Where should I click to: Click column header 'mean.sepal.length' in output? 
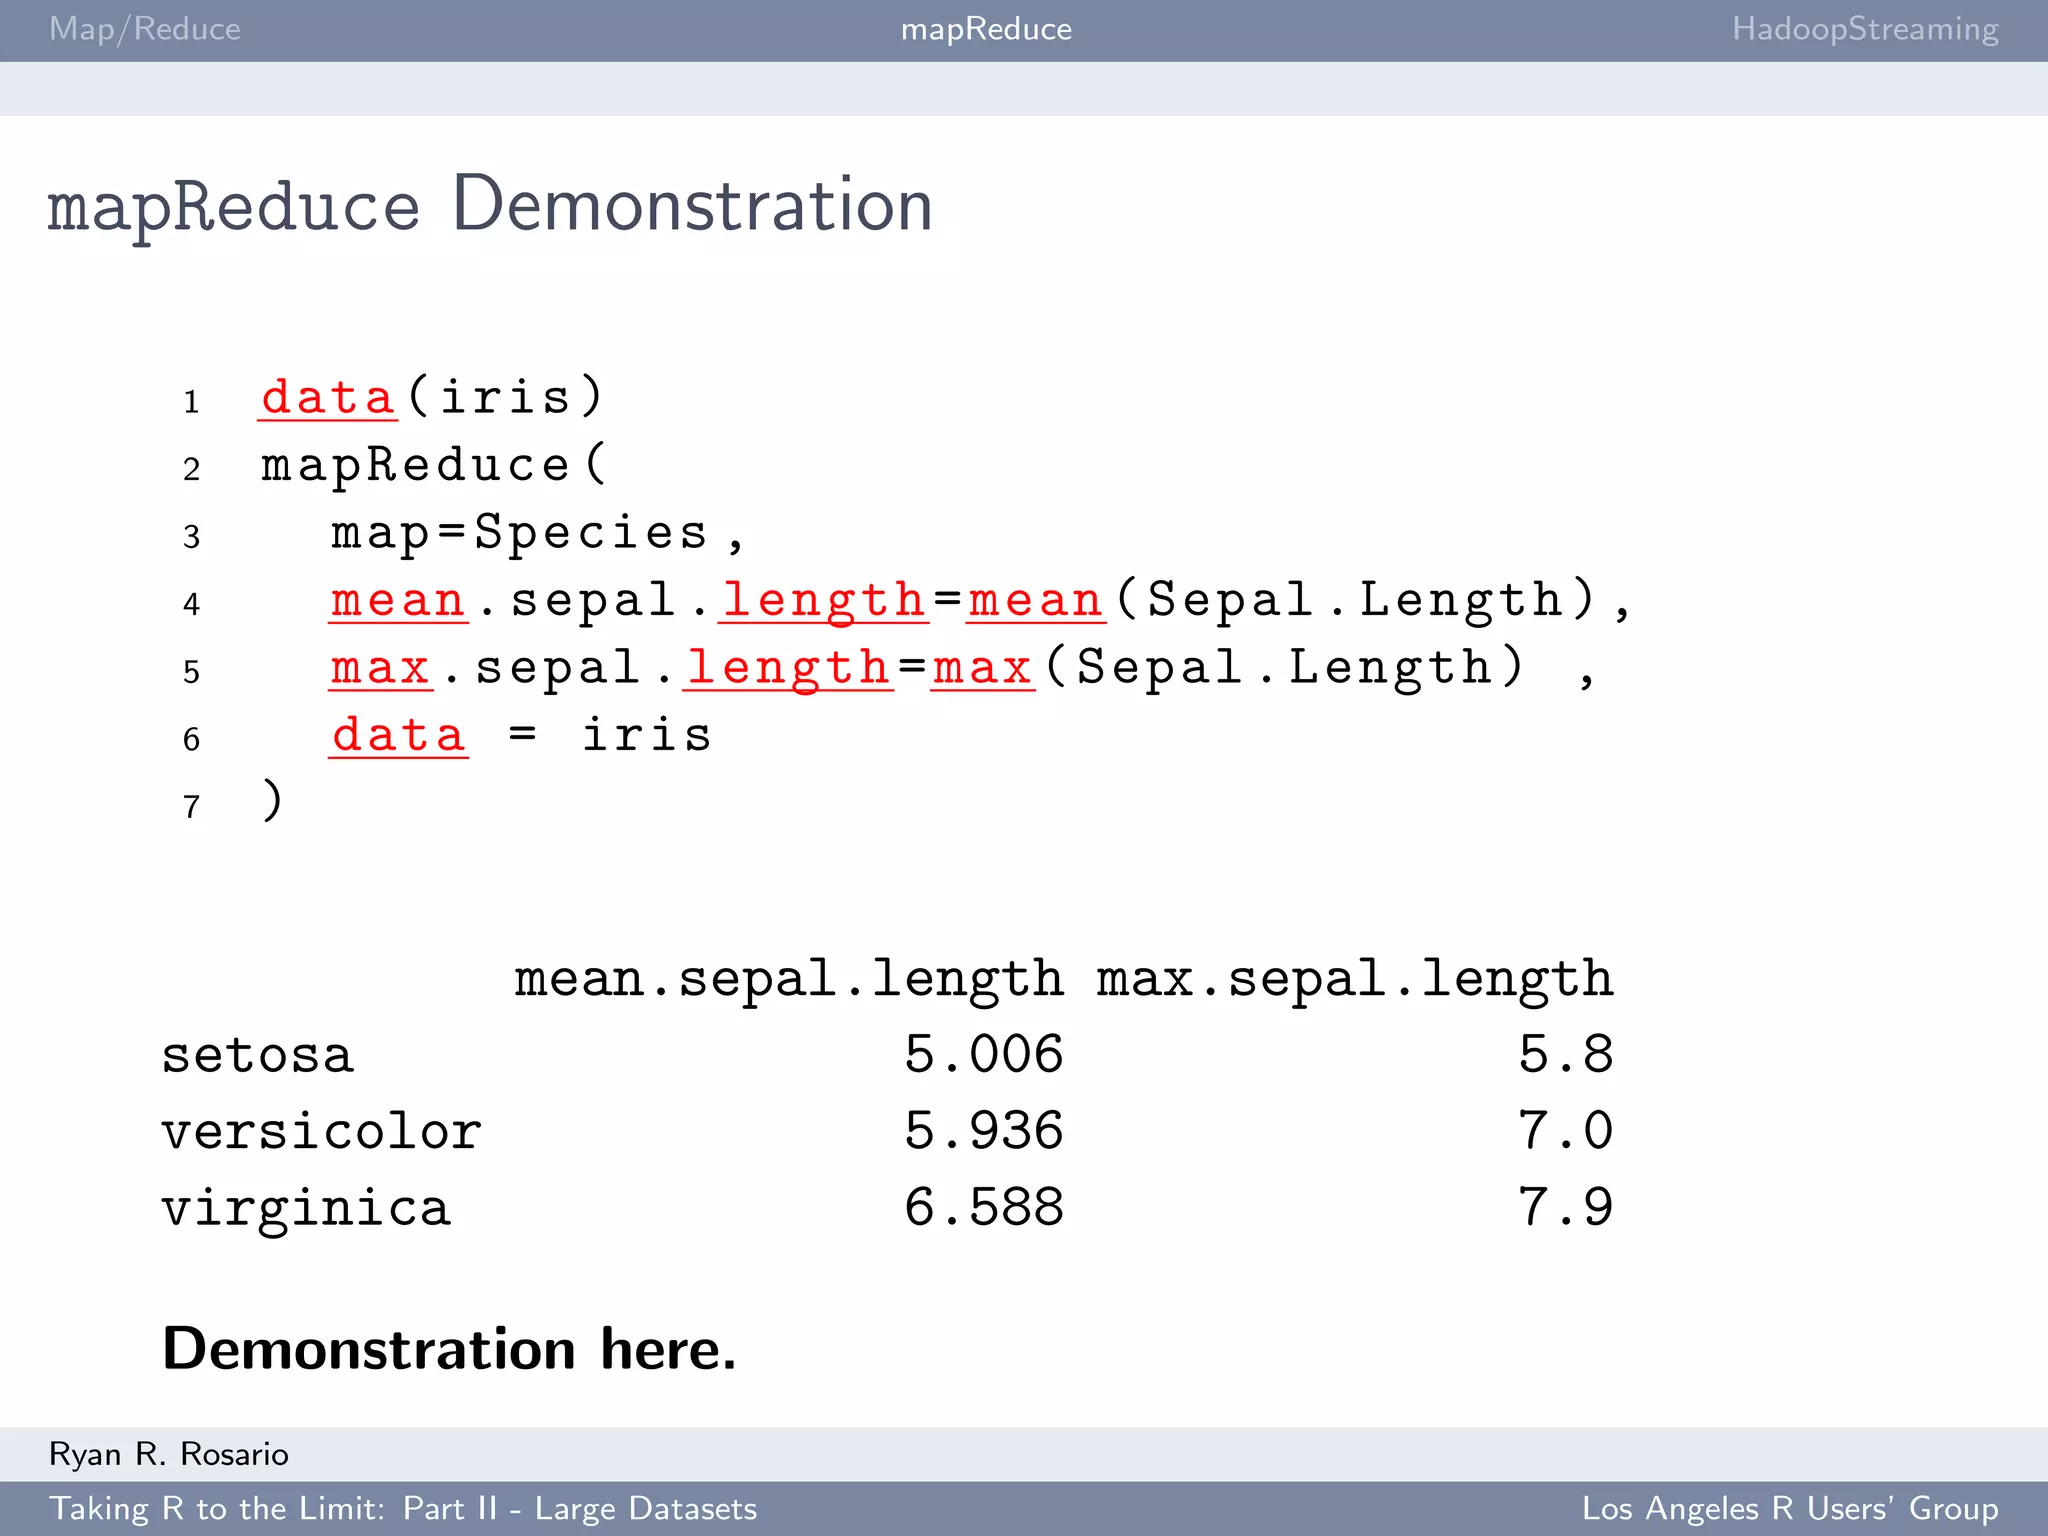tap(789, 979)
